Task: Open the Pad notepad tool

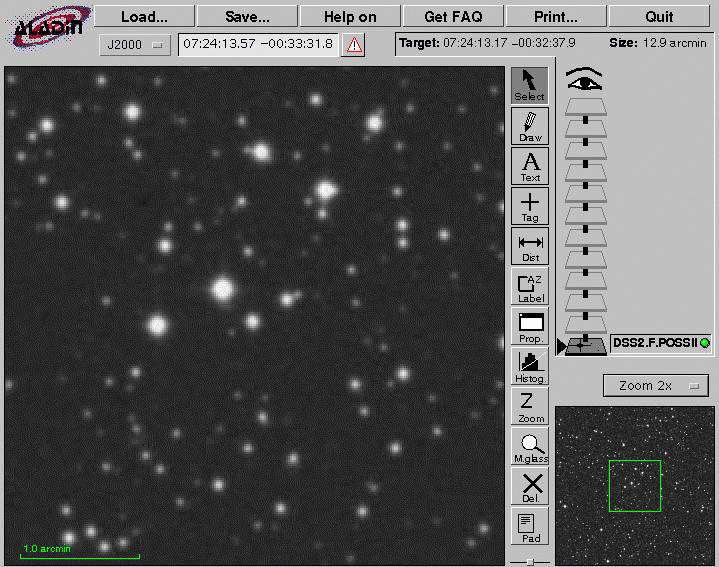Action: pyautogui.click(x=530, y=526)
